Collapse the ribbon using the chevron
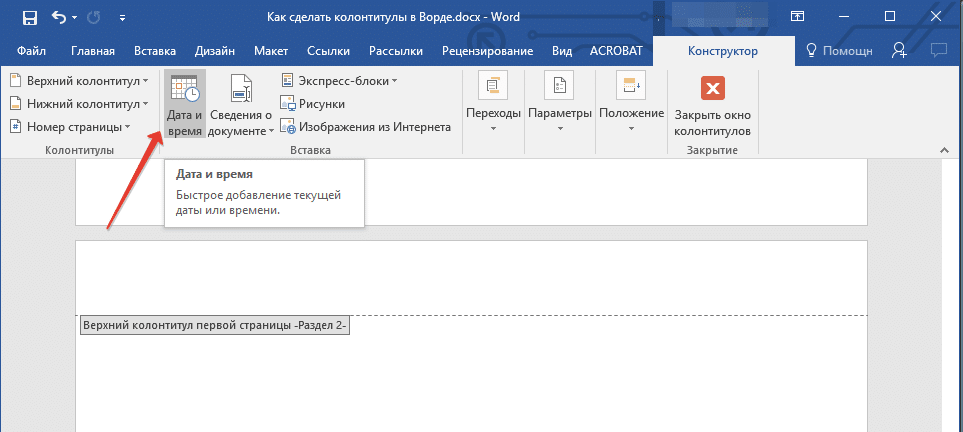Screen dimensions: 963x432 click(943, 149)
